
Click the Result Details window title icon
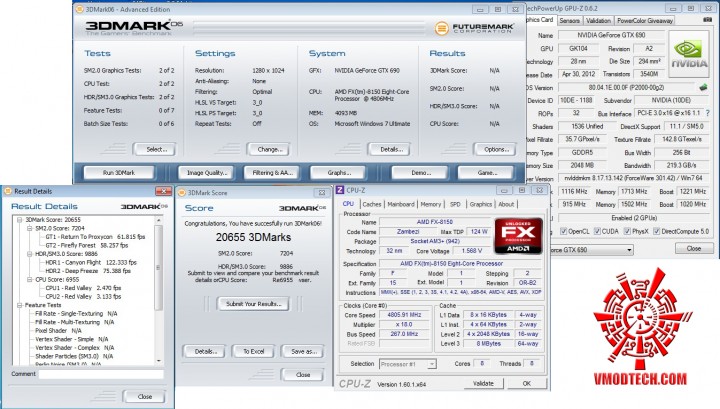click(x=8, y=191)
